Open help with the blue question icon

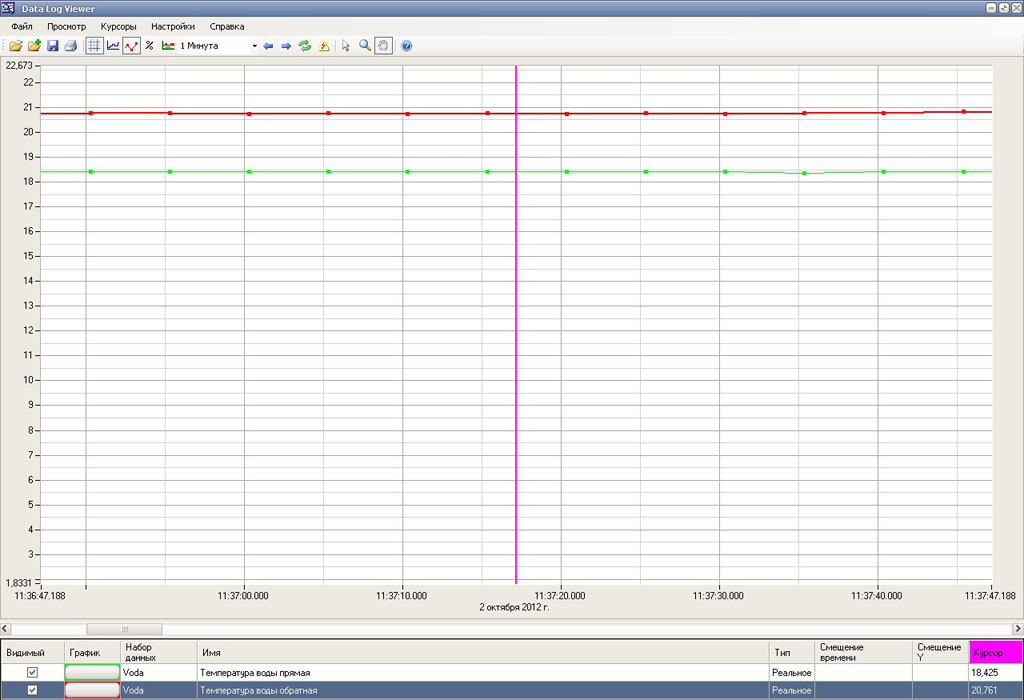(406, 46)
